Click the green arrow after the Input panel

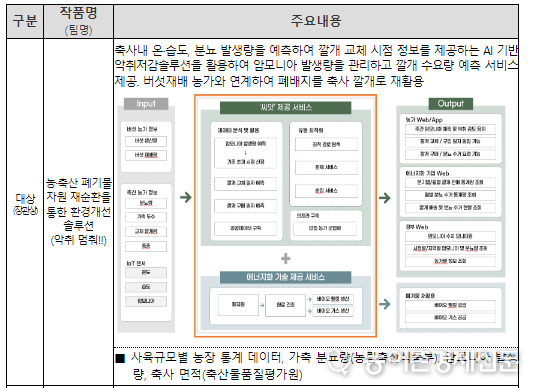[186, 197]
